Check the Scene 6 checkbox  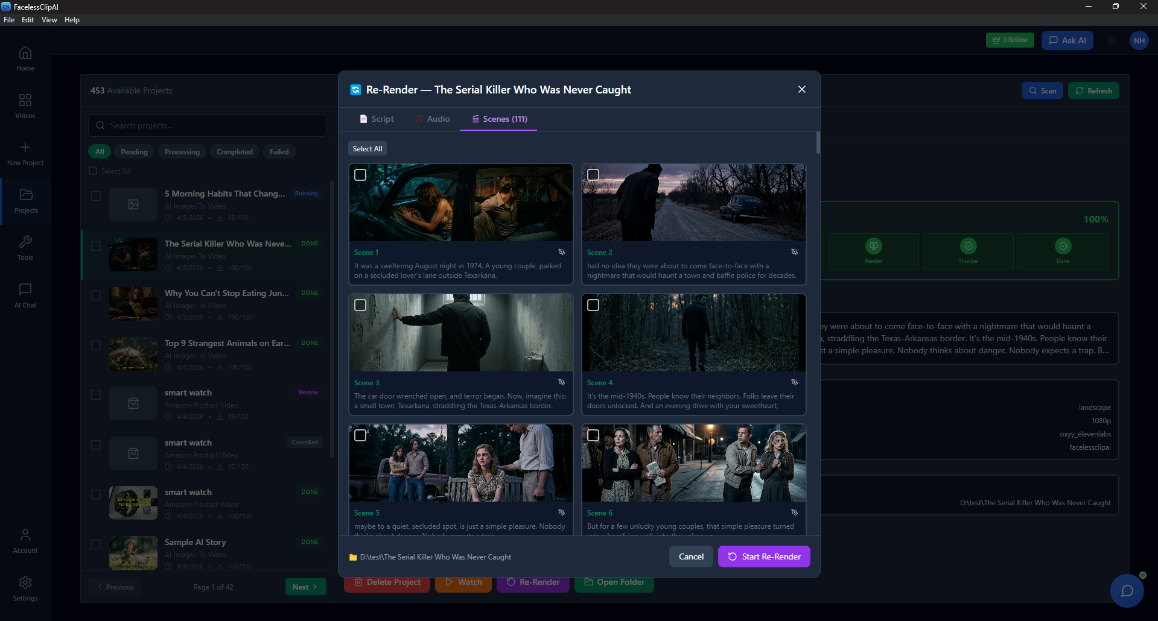pyautogui.click(x=593, y=436)
